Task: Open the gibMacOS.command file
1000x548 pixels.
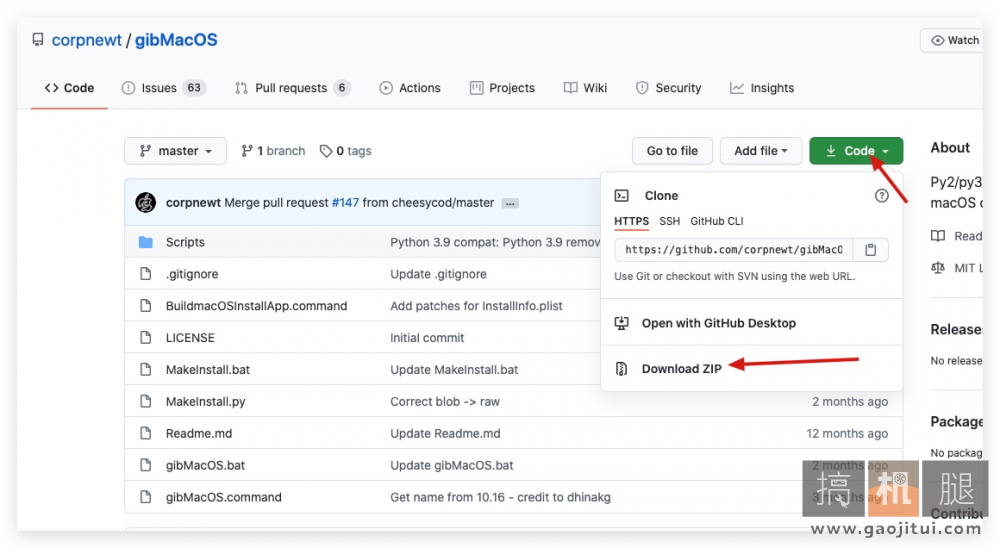Action: 223,498
